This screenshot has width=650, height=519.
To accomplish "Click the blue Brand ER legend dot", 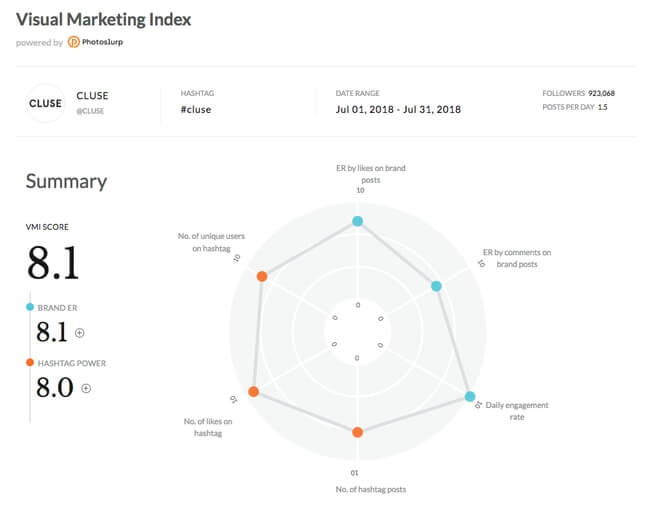I will [x=30, y=307].
